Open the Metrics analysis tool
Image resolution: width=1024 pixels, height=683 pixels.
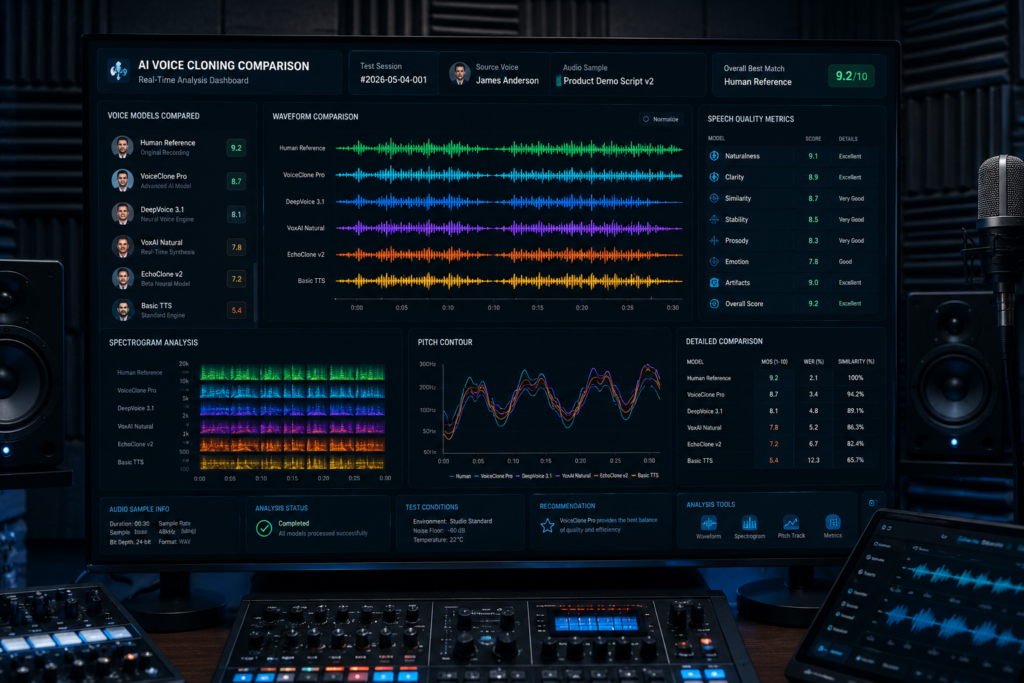(x=833, y=527)
